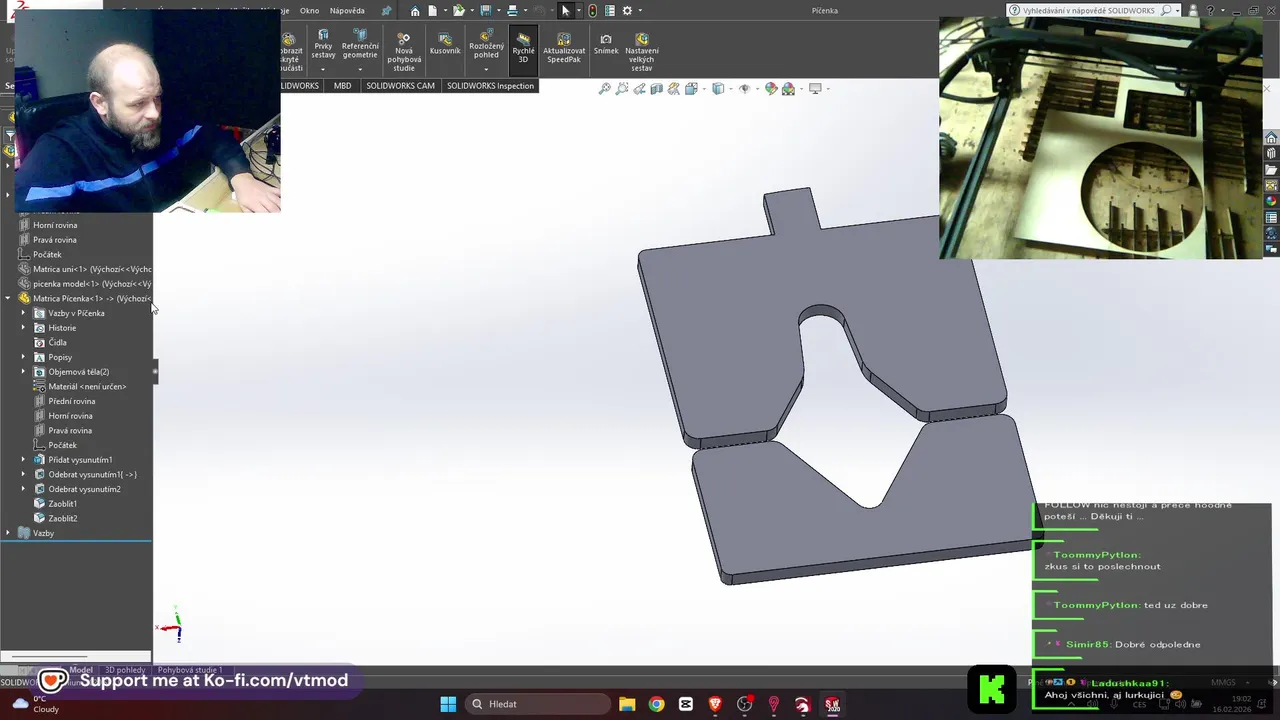This screenshot has width=1280, height=720.
Task: Click the Open file icon
Action: point(458,11)
